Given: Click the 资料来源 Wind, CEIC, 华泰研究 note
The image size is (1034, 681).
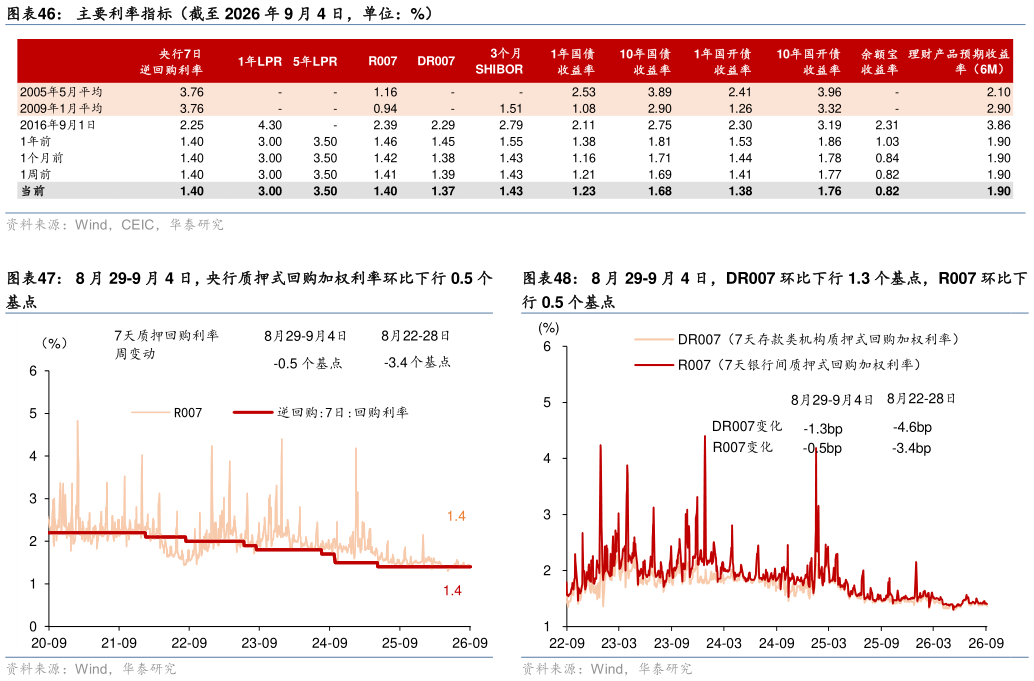Looking at the screenshot, I should point(115,225).
